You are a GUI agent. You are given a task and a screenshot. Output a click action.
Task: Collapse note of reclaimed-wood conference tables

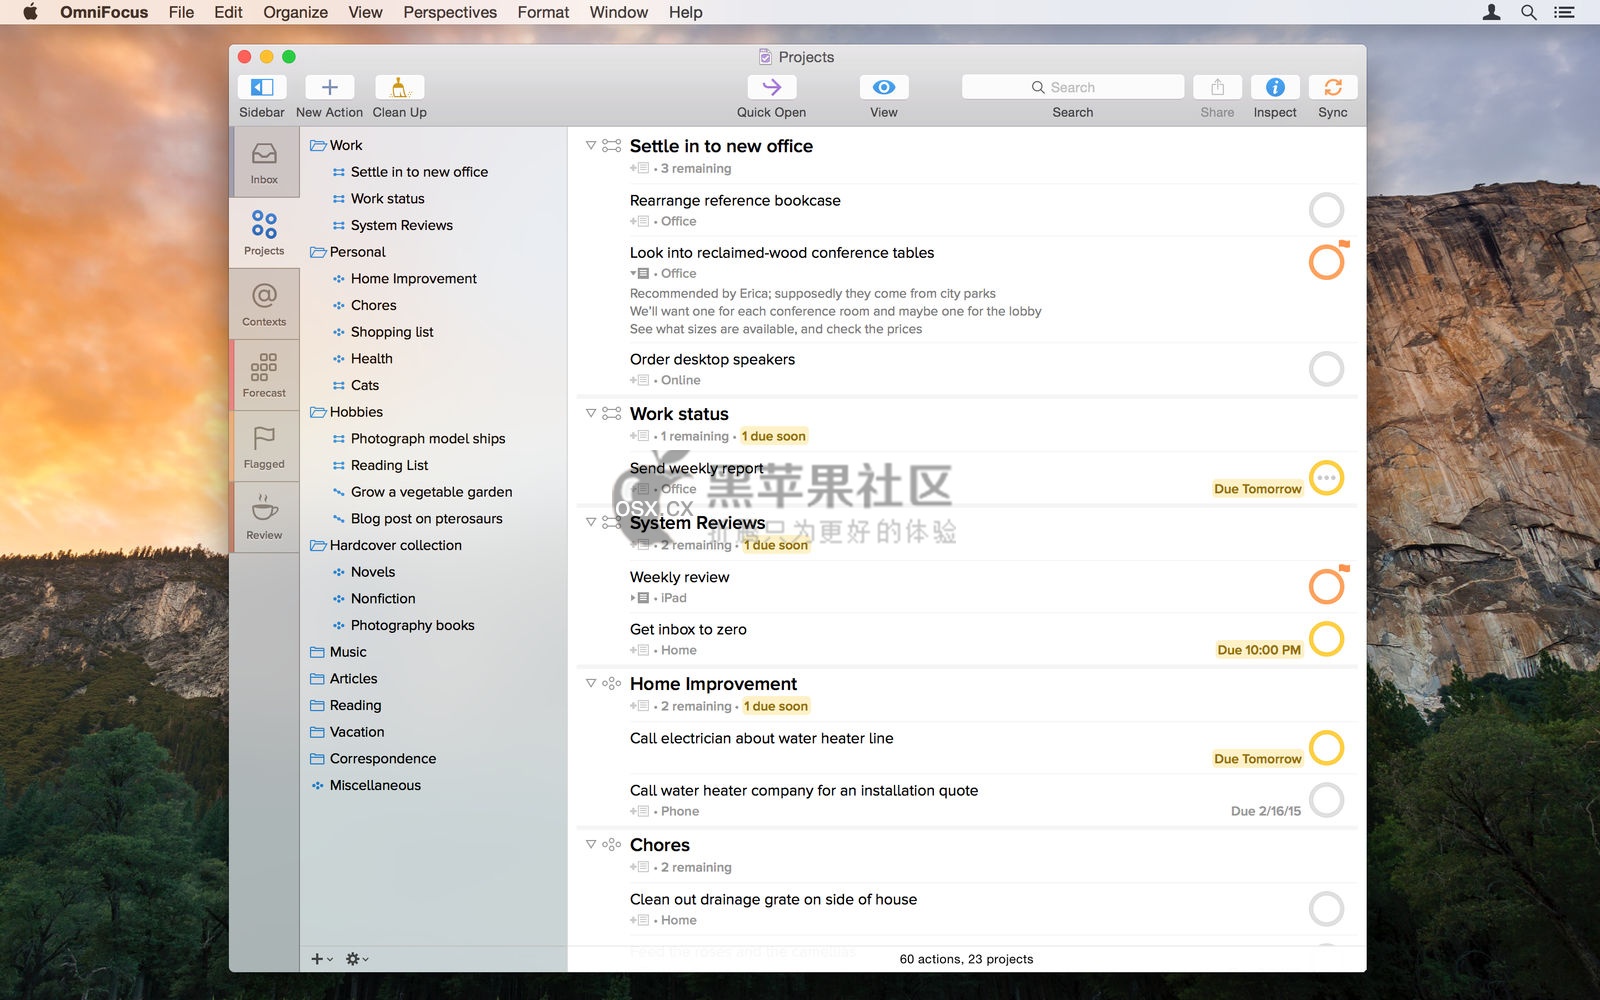pos(639,273)
